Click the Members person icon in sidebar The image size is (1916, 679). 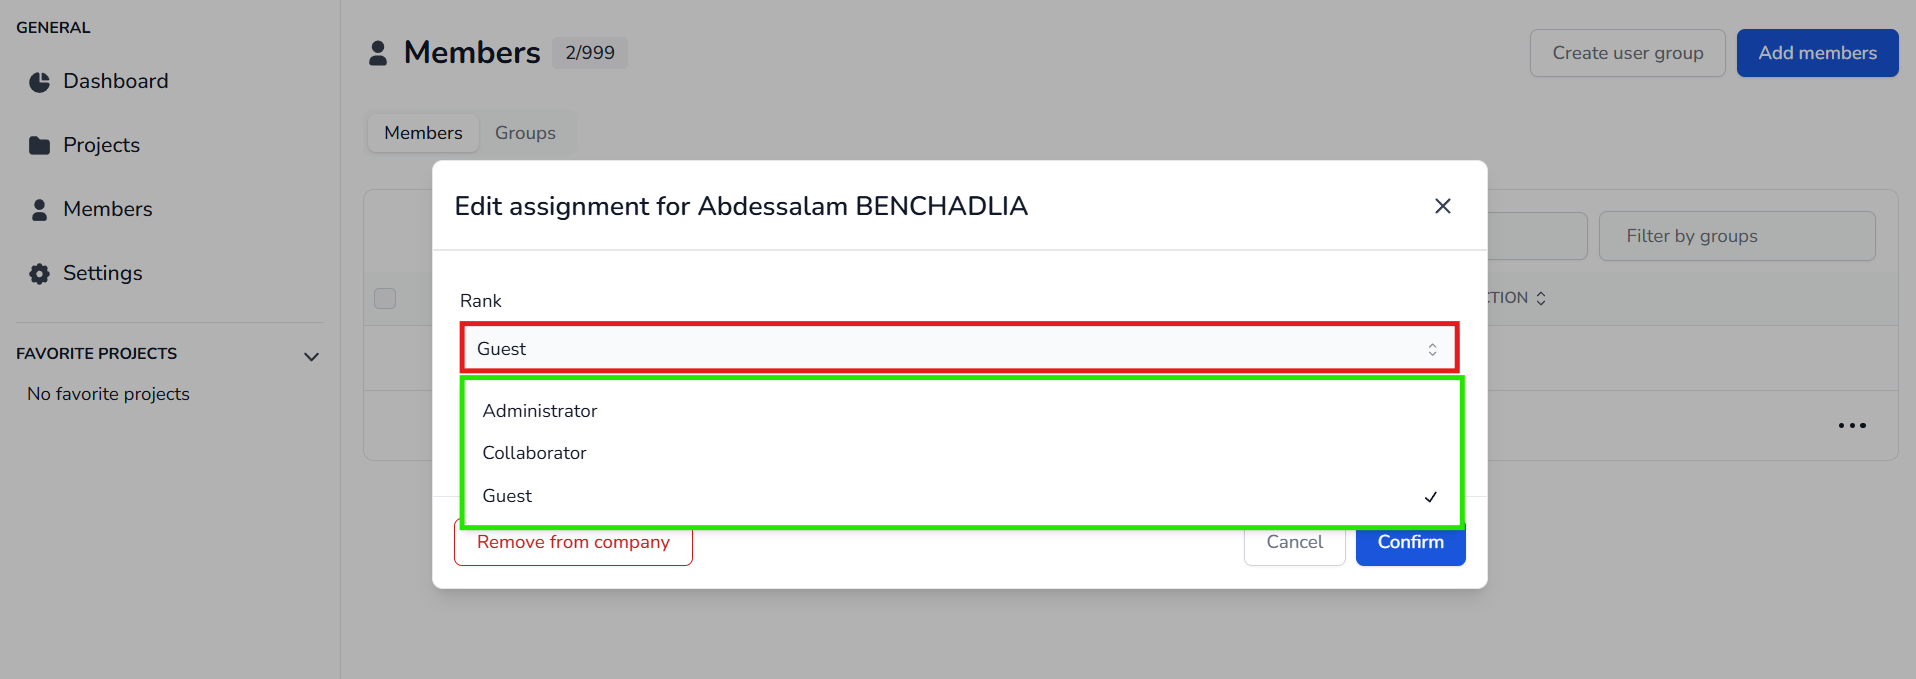[39, 210]
